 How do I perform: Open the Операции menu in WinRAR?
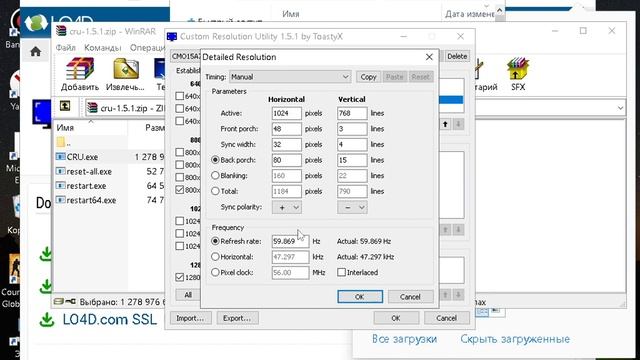147,48
